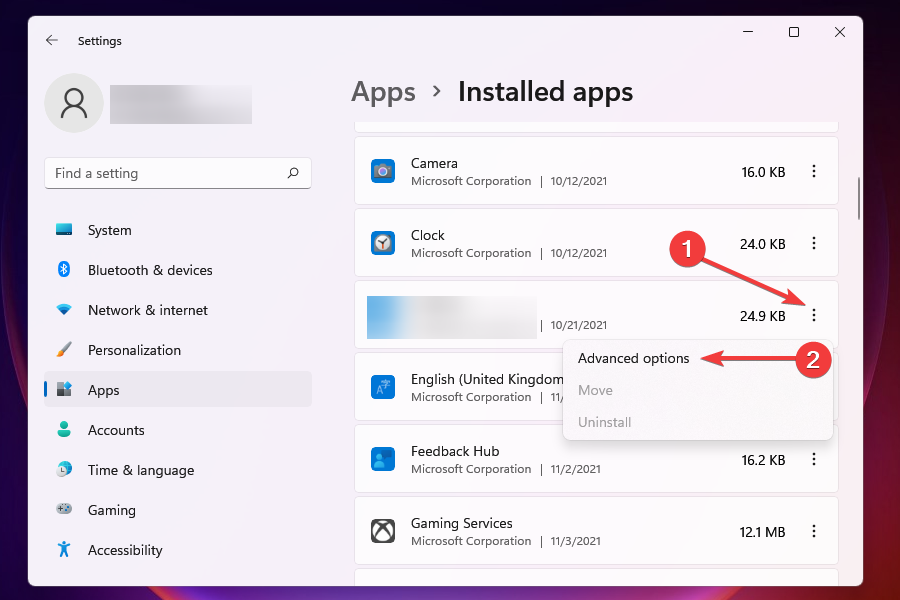This screenshot has width=900, height=600.
Task: Click the Camera app name
Action: [434, 163]
